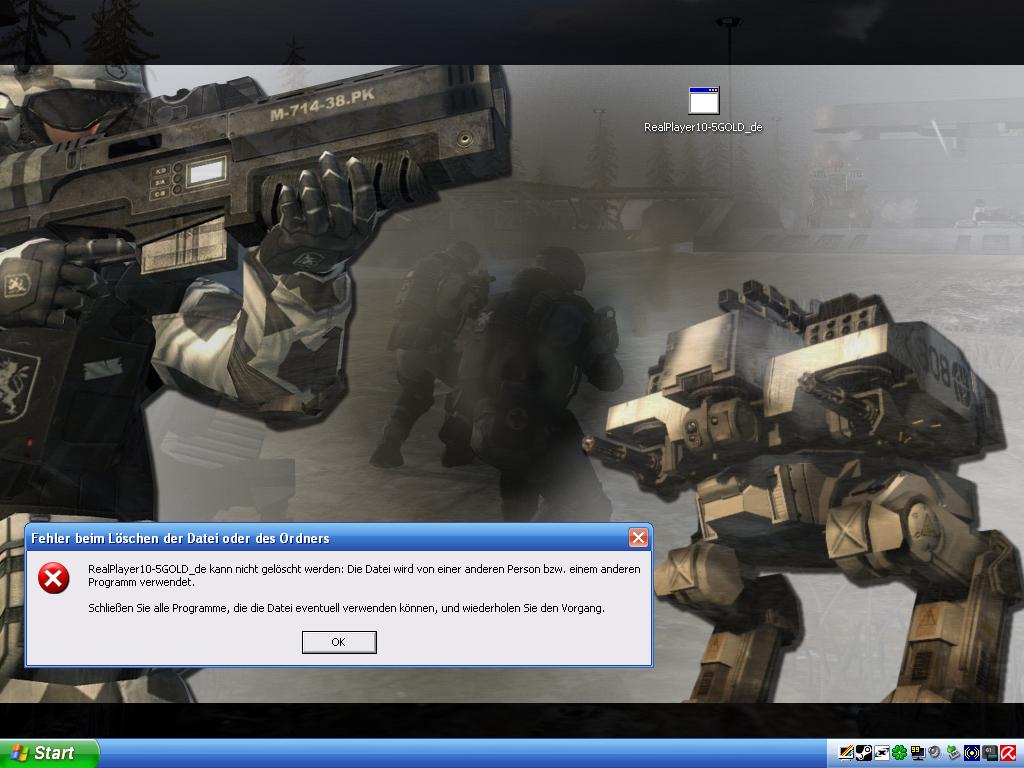Click the Avira red umbrella tray icon
The image size is (1024, 768).
pos(1008,753)
